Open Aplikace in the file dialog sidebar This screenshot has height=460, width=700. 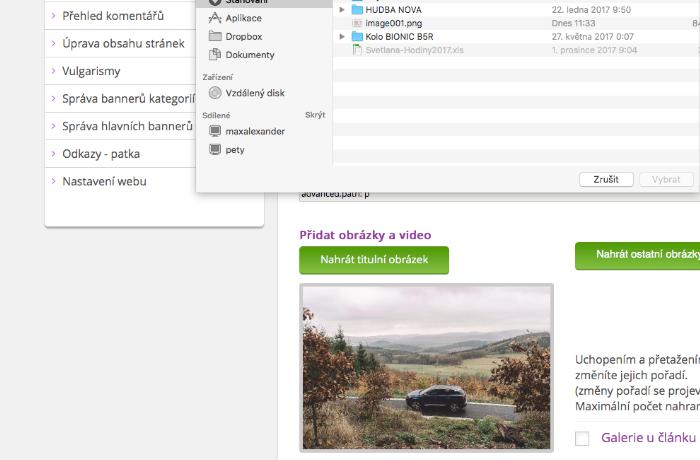point(244,18)
